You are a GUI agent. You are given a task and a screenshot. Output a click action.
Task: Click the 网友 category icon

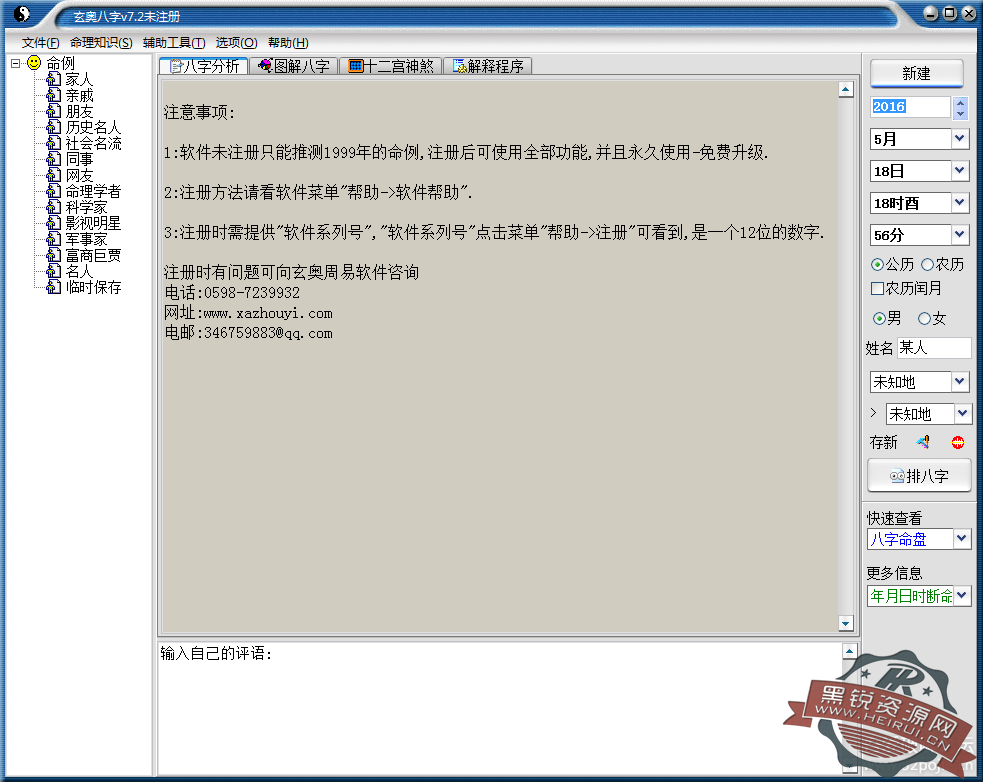54,175
